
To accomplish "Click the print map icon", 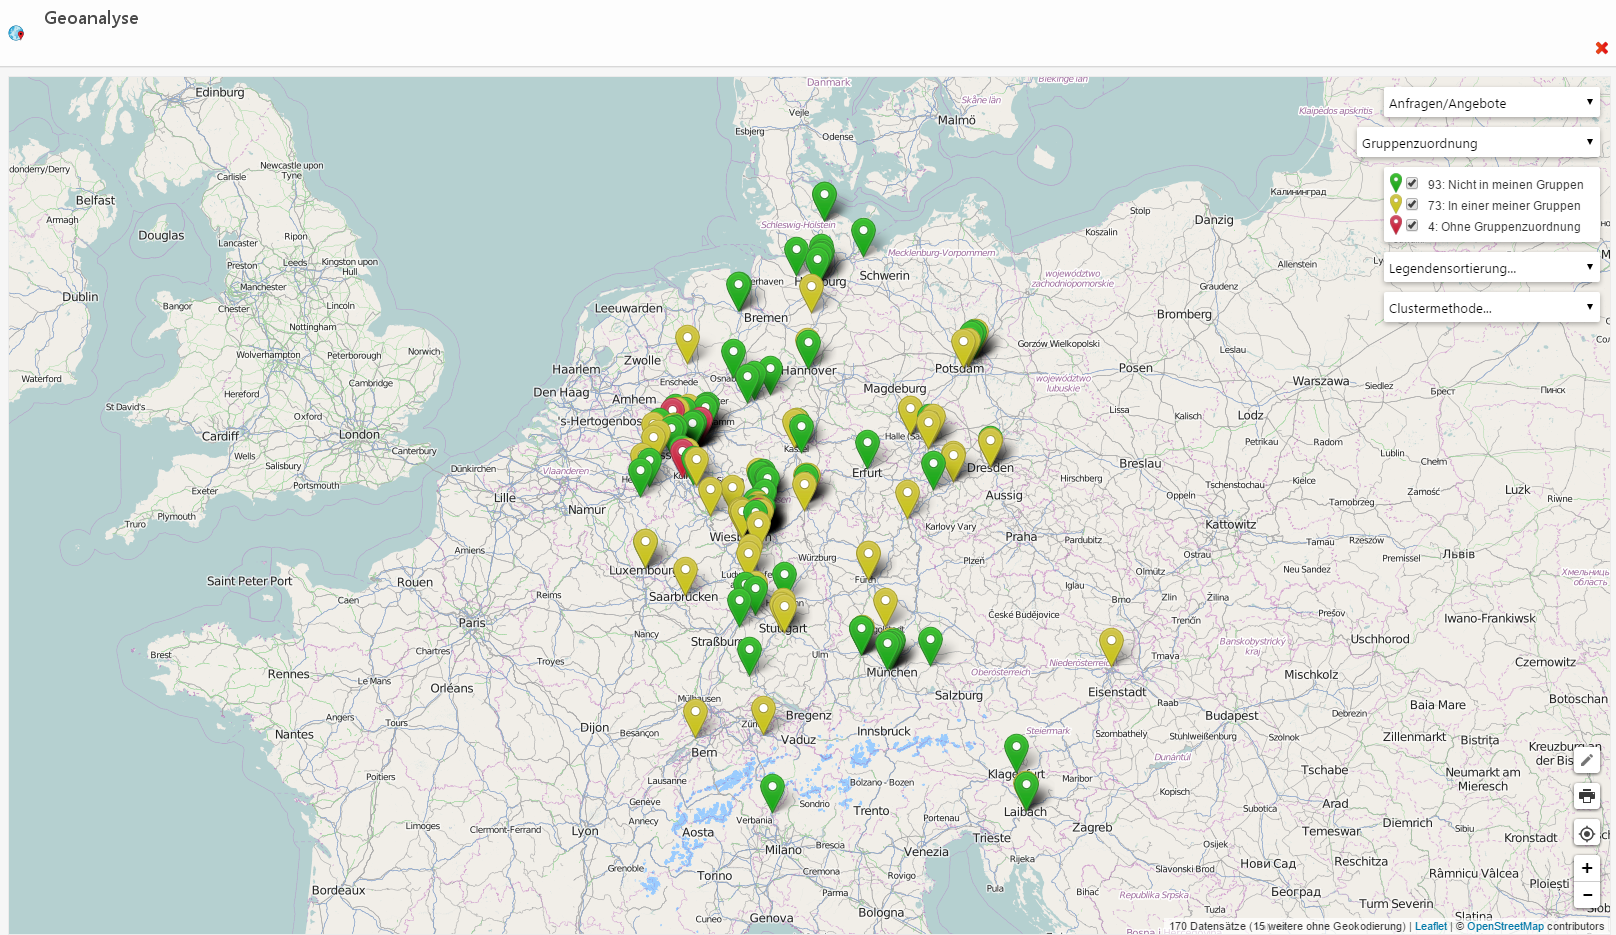I will coord(1587,797).
